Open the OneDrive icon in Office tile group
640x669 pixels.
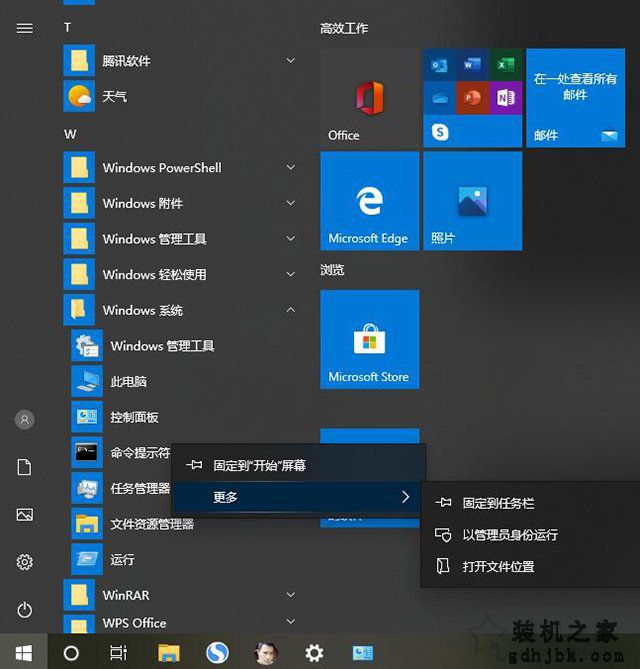439,98
